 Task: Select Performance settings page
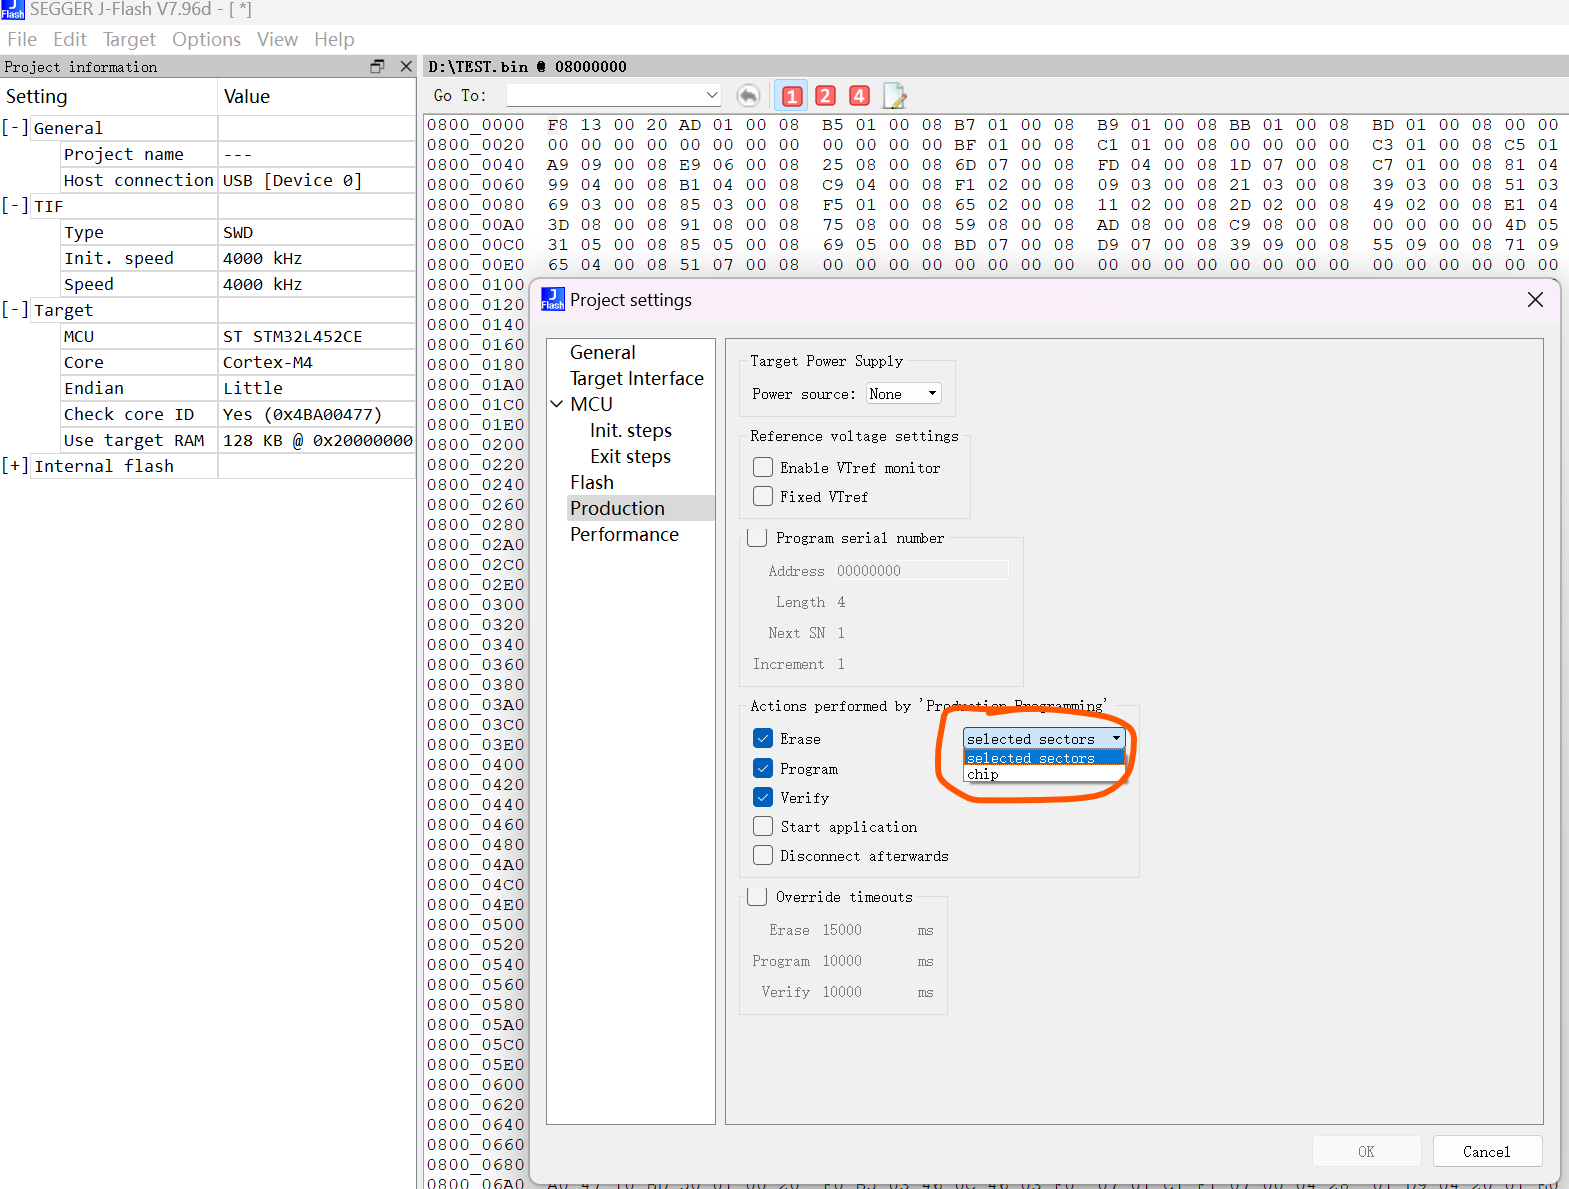(x=624, y=534)
